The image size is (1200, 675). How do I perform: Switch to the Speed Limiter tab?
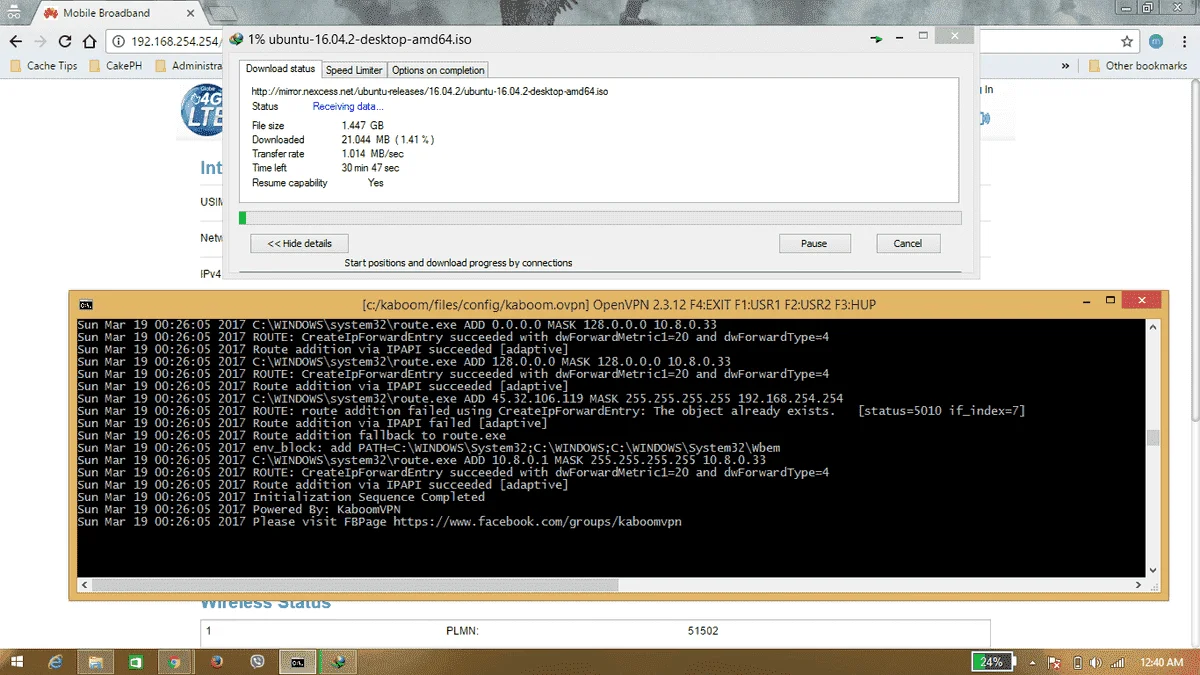click(x=354, y=70)
